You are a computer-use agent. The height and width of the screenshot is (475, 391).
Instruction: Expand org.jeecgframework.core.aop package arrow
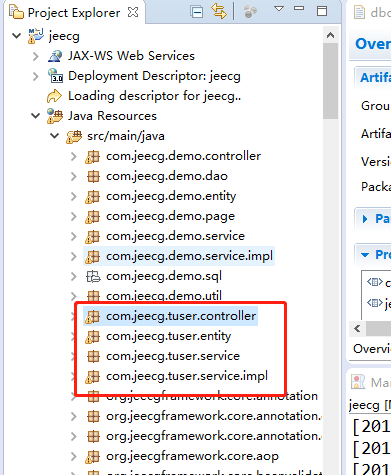(74, 456)
